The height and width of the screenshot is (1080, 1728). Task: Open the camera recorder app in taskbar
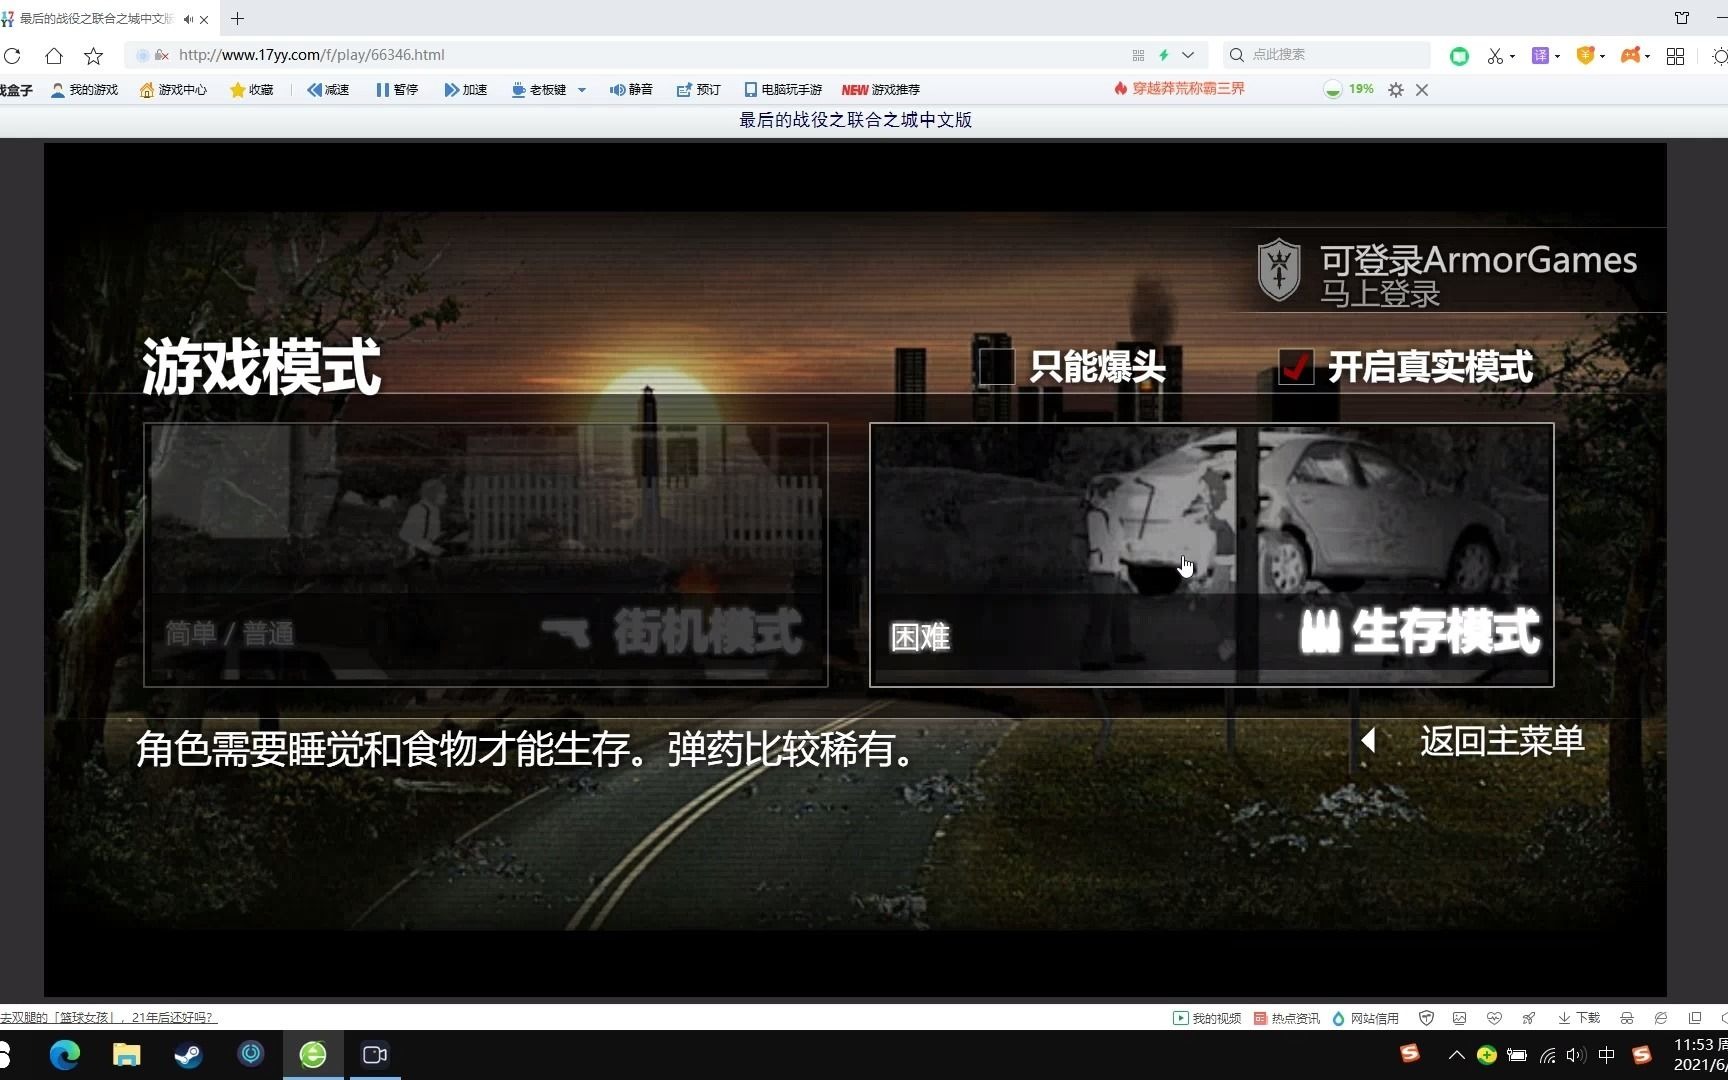tap(375, 1054)
